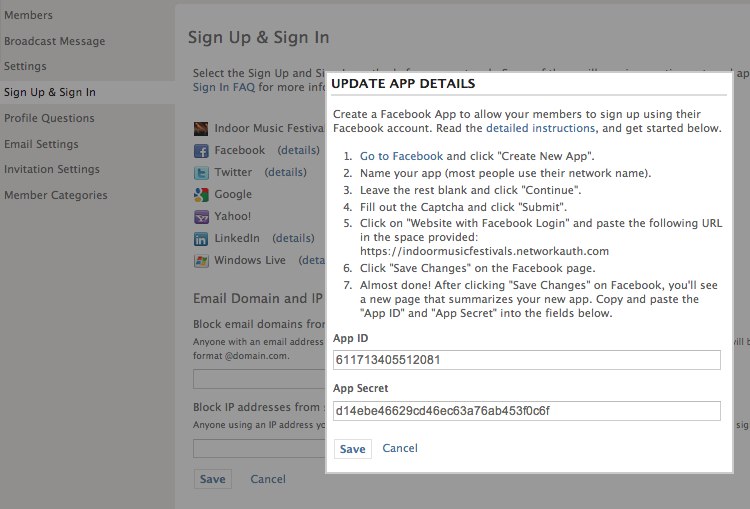
Task: Click the Indoor Music Festivals thumbnail icon
Action: pyautogui.click(x=201, y=129)
